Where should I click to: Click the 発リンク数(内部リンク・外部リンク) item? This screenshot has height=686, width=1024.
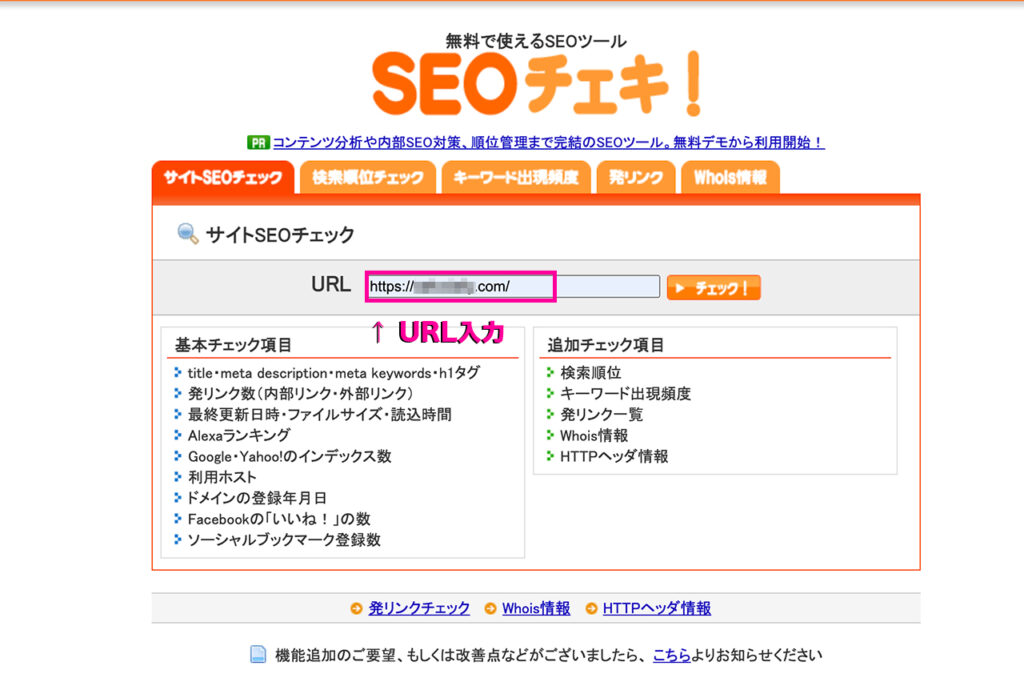(300, 393)
